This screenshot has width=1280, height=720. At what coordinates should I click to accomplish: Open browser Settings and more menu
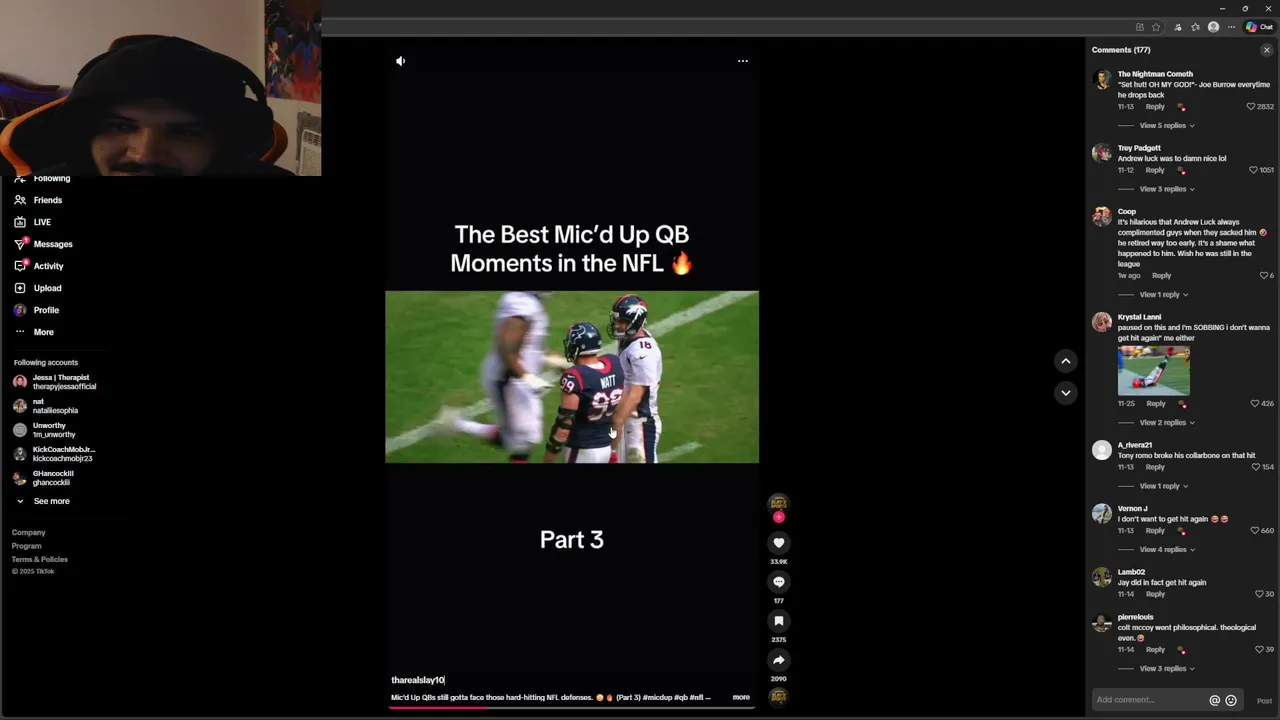pos(1231,27)
